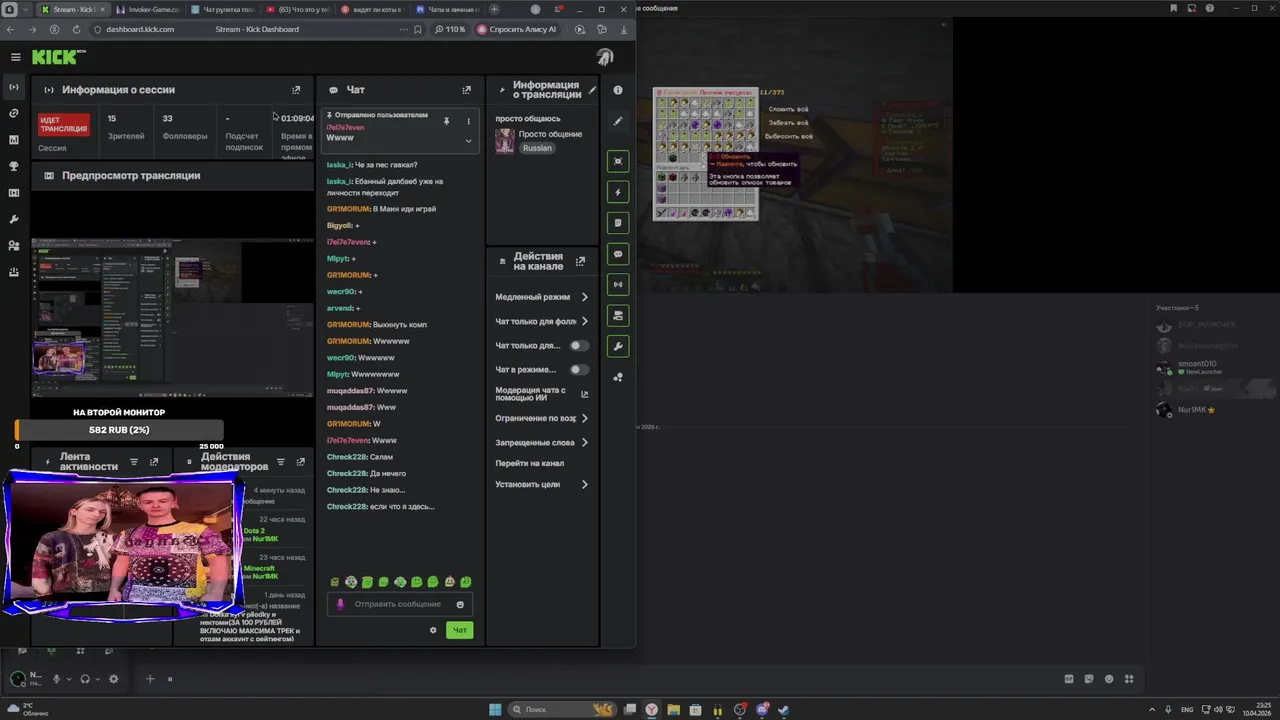The height and width of the screenshot is (720, 1280).
Task: Click the info icon in right toolbar
Action: coord(618,90)
